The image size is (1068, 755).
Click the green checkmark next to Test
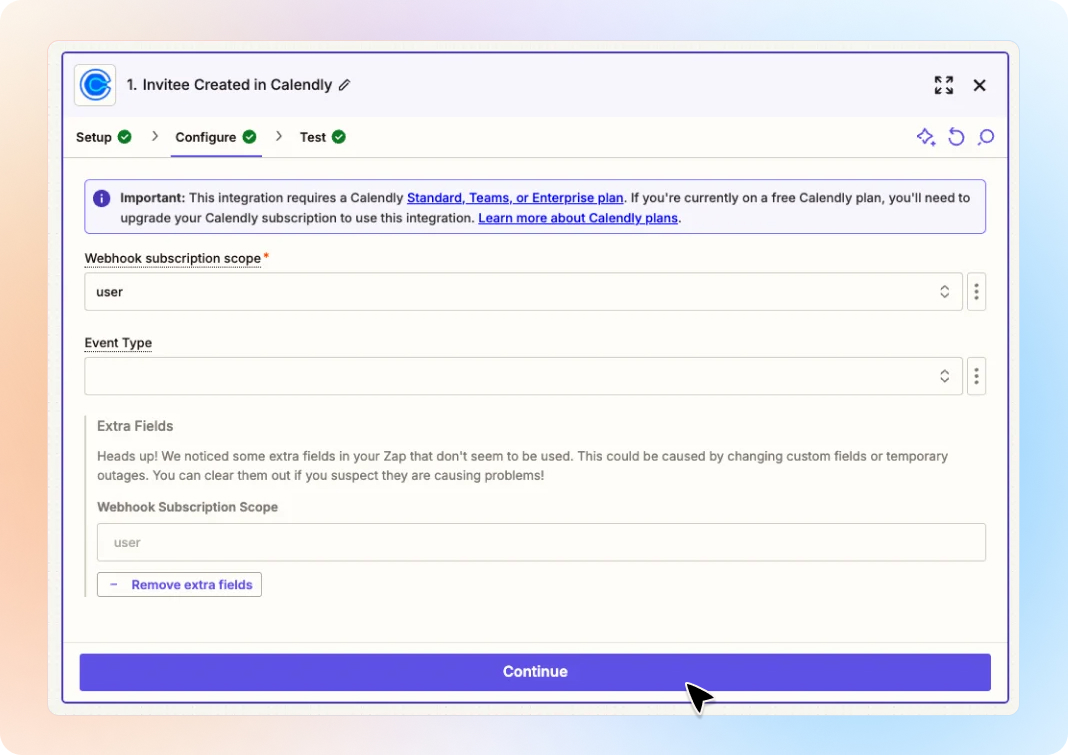(339, 137)
